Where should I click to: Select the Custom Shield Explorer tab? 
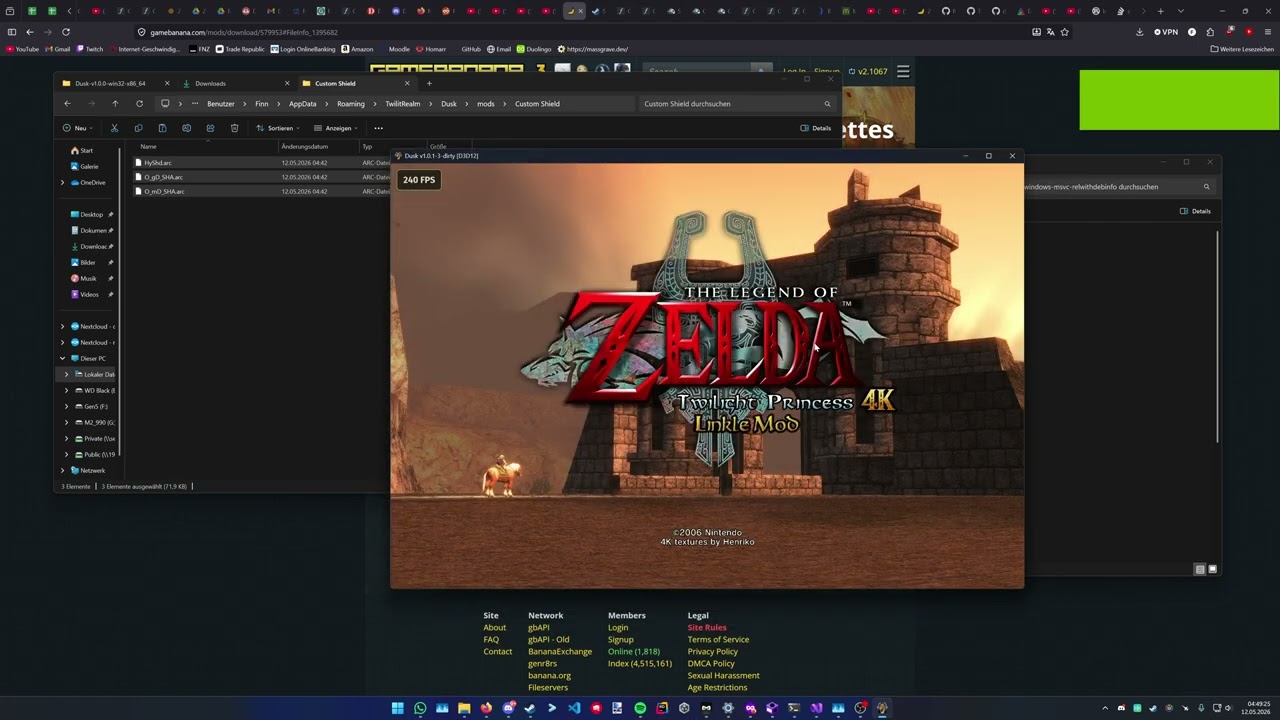(x=356, y=83)
